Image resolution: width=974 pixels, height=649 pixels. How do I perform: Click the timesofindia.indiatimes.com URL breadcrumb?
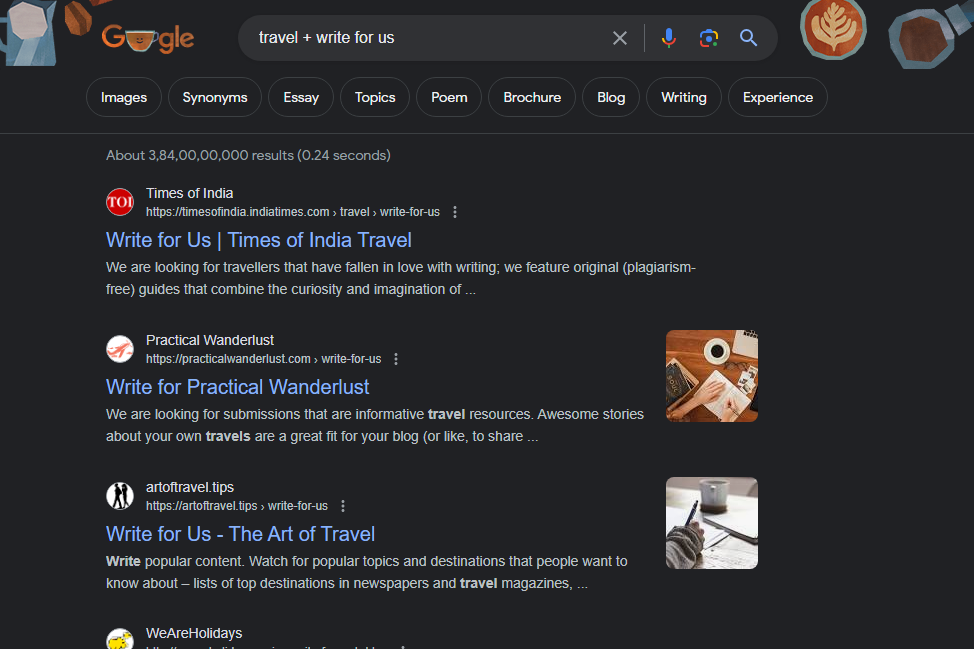(293, 212)
